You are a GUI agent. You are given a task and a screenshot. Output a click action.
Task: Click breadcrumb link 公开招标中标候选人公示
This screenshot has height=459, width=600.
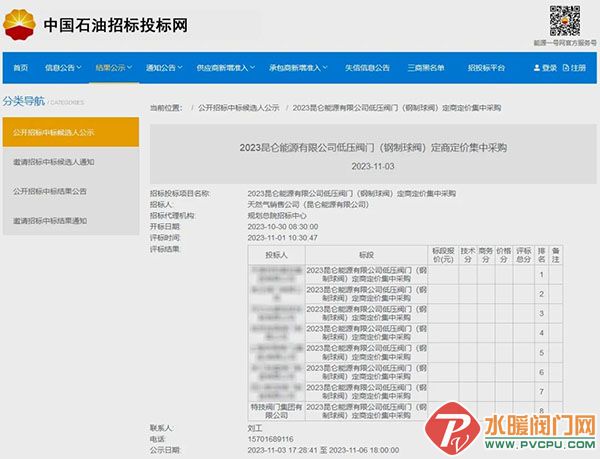pos(239,108)
